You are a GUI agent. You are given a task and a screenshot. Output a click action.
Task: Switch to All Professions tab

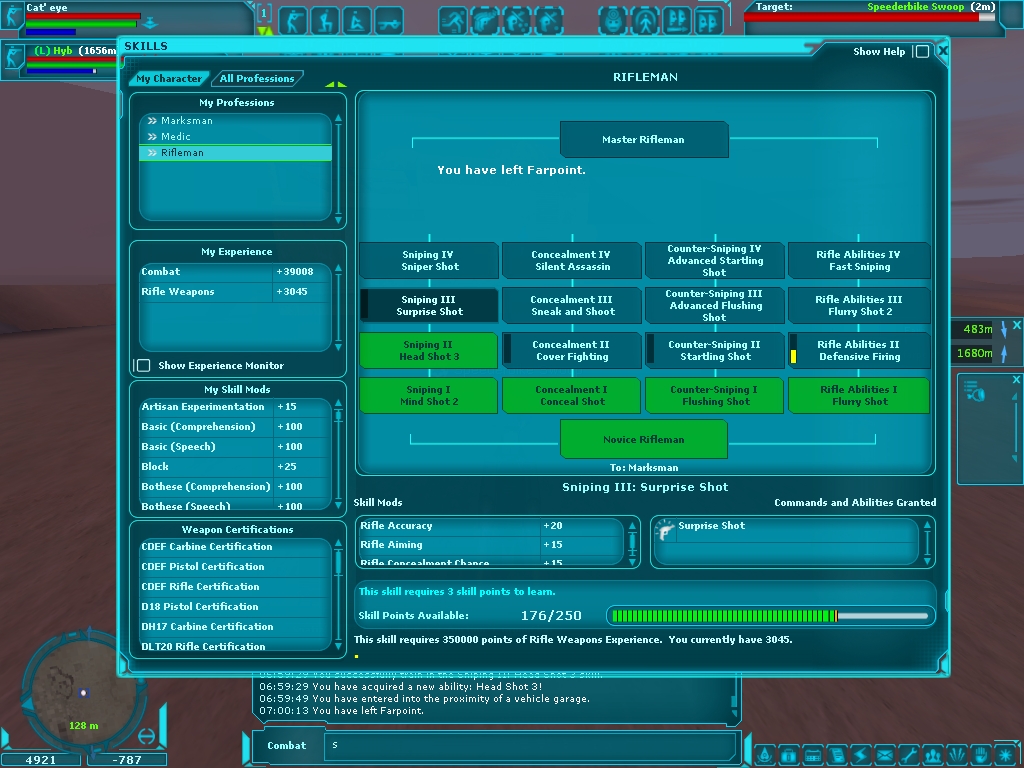[x=257, y=79]
